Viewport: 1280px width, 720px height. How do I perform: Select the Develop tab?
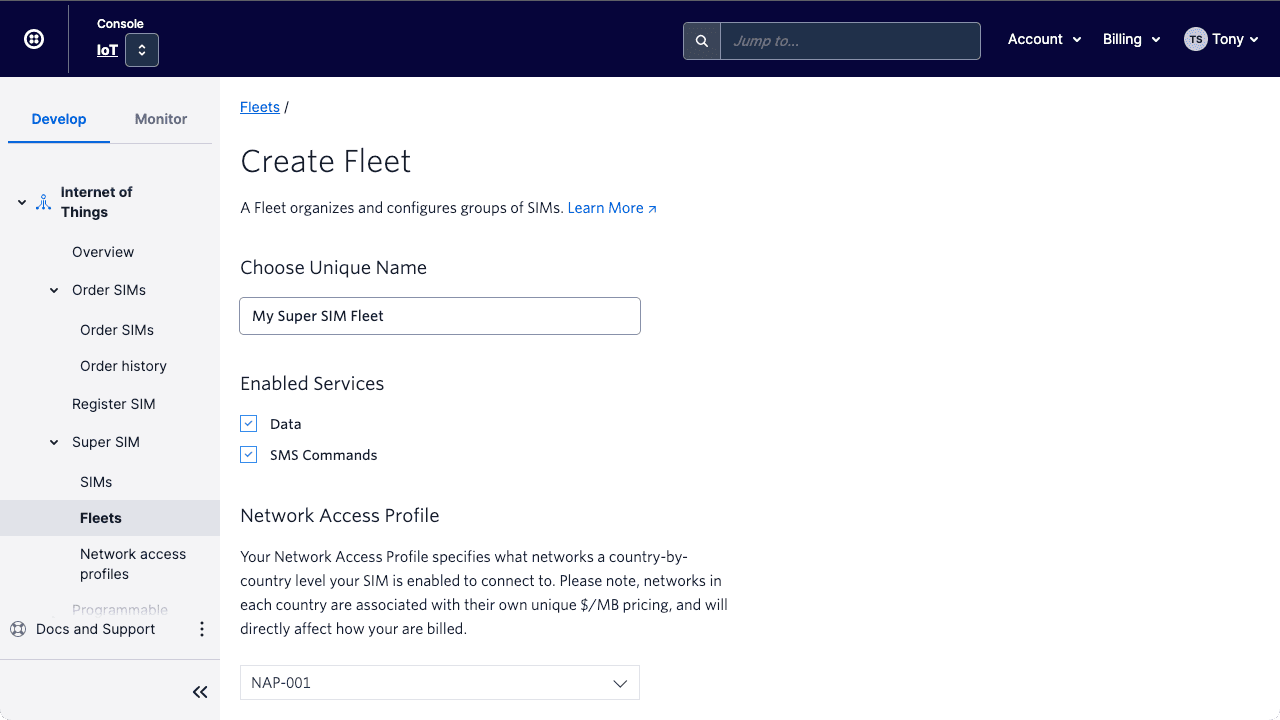pos(59,119)
